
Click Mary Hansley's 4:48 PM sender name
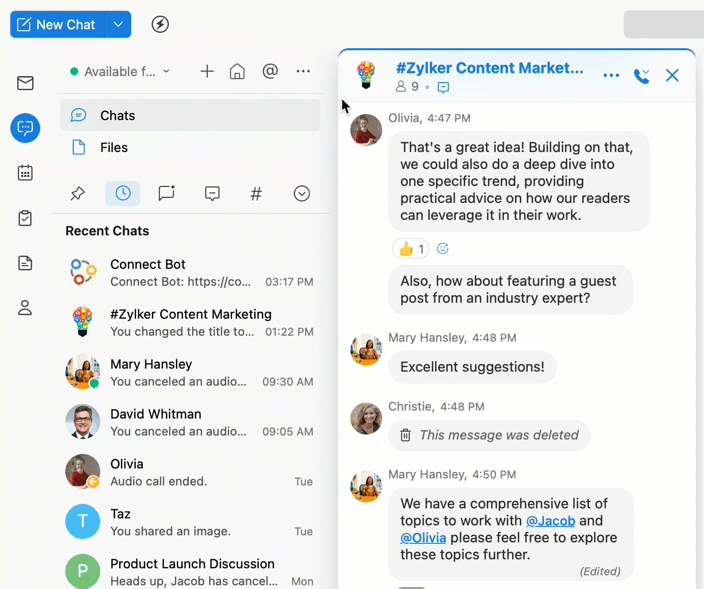[x=427, y=338]
